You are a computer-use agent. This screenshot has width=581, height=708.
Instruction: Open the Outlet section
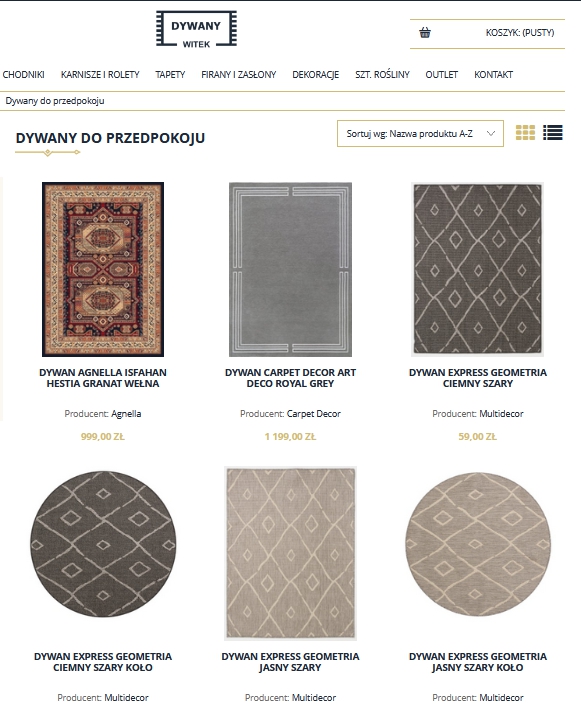(x=442, y=75)
